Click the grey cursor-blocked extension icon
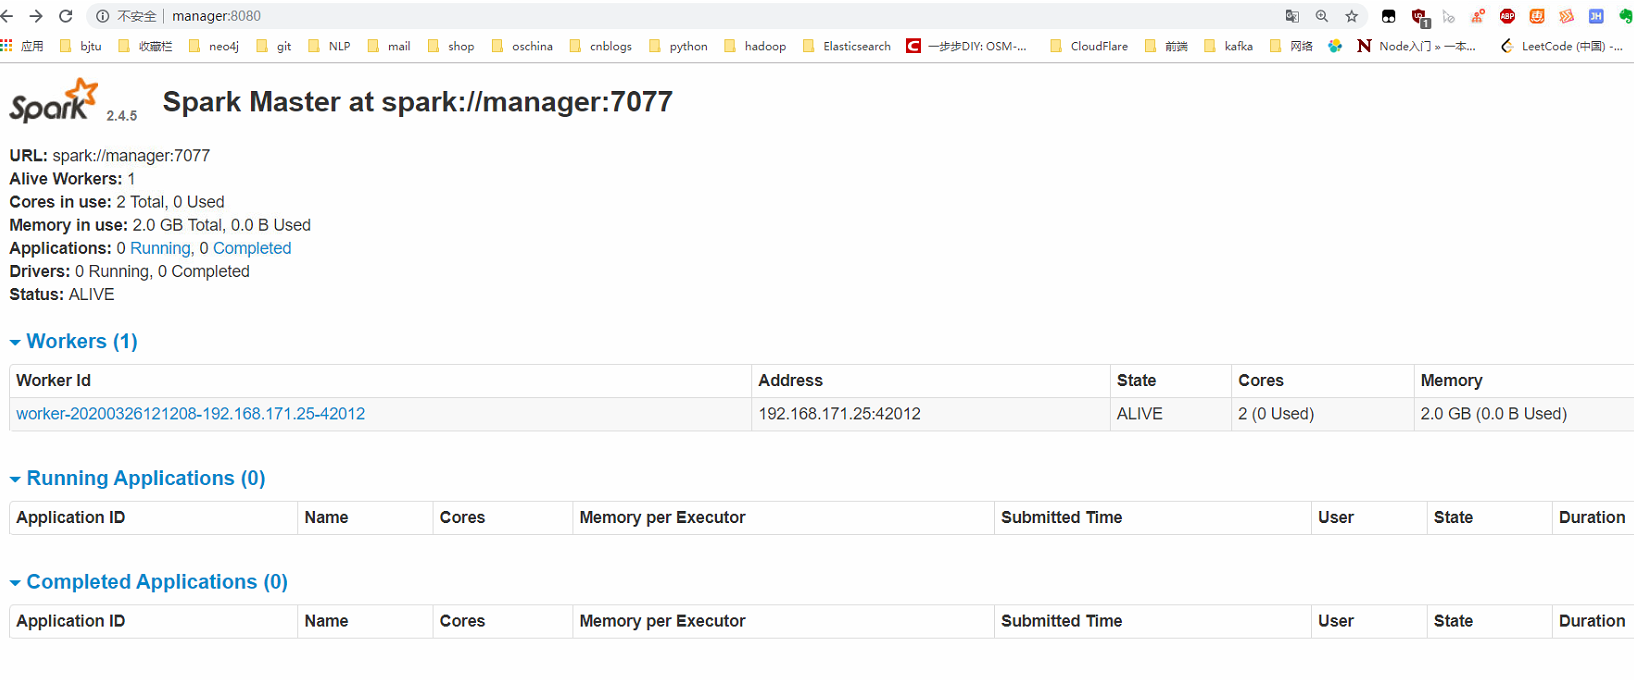 [1448, 16]
